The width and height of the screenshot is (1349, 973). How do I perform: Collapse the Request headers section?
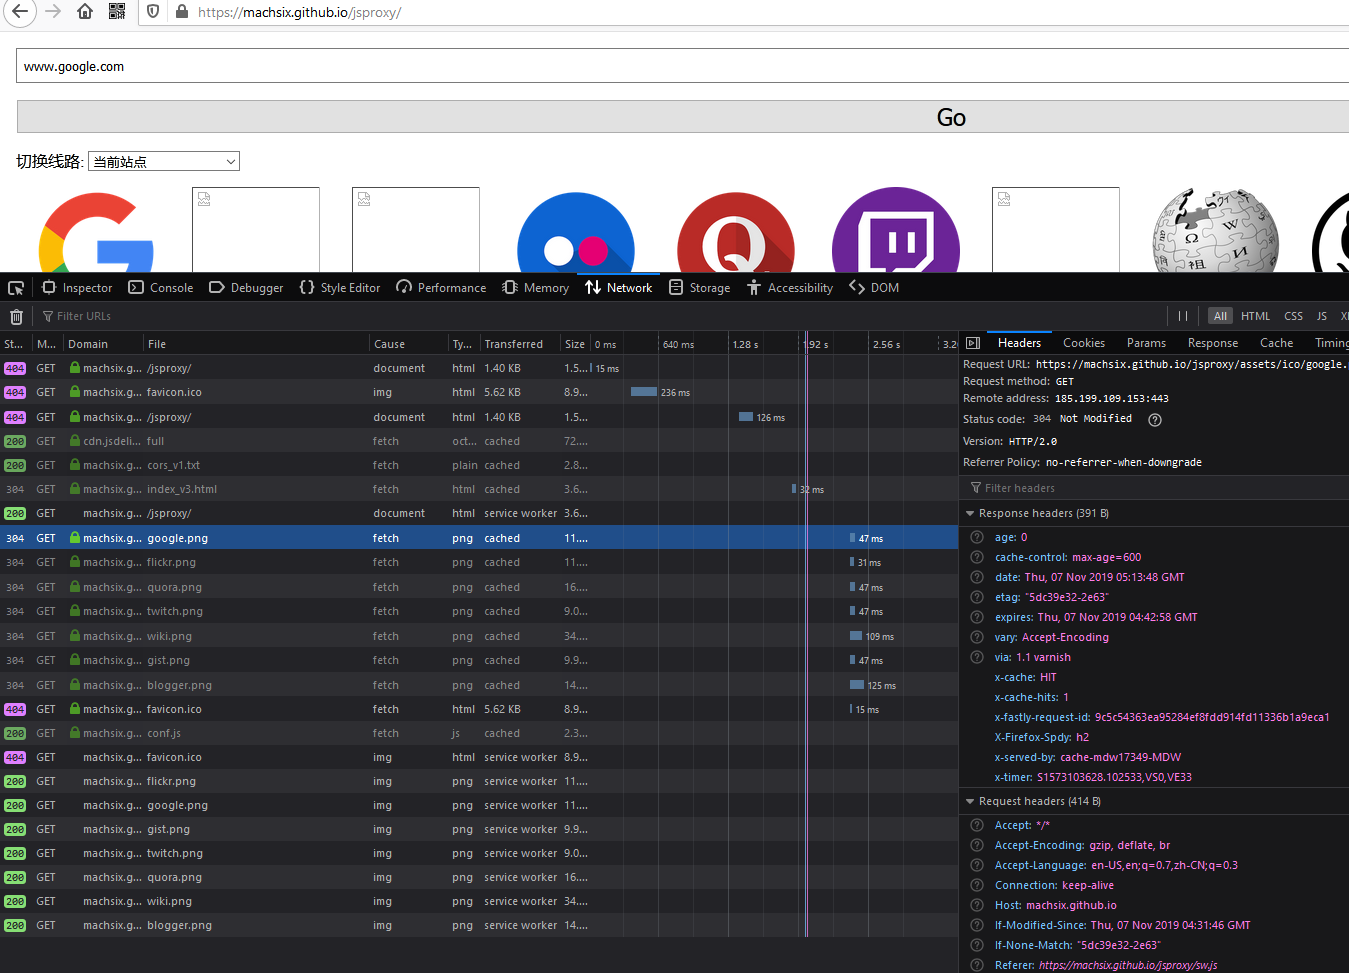(x=969, y=800)
